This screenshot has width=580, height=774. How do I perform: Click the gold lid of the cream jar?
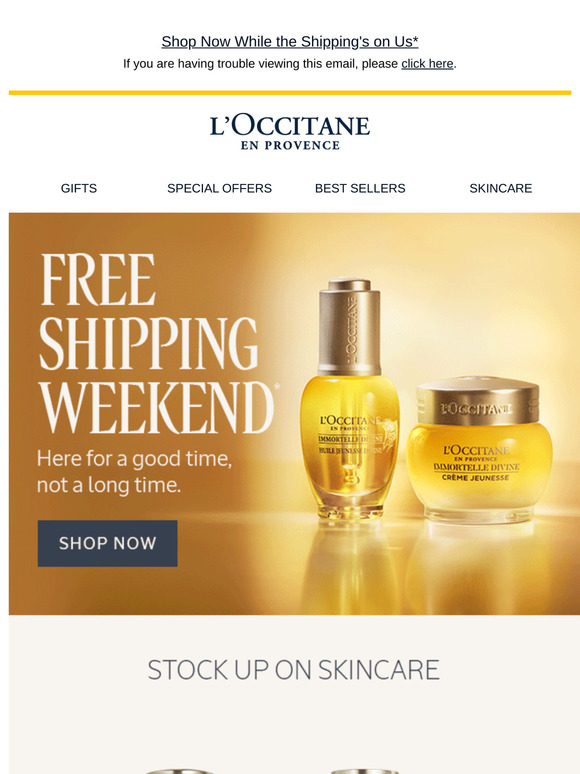(x=478, y=399)
